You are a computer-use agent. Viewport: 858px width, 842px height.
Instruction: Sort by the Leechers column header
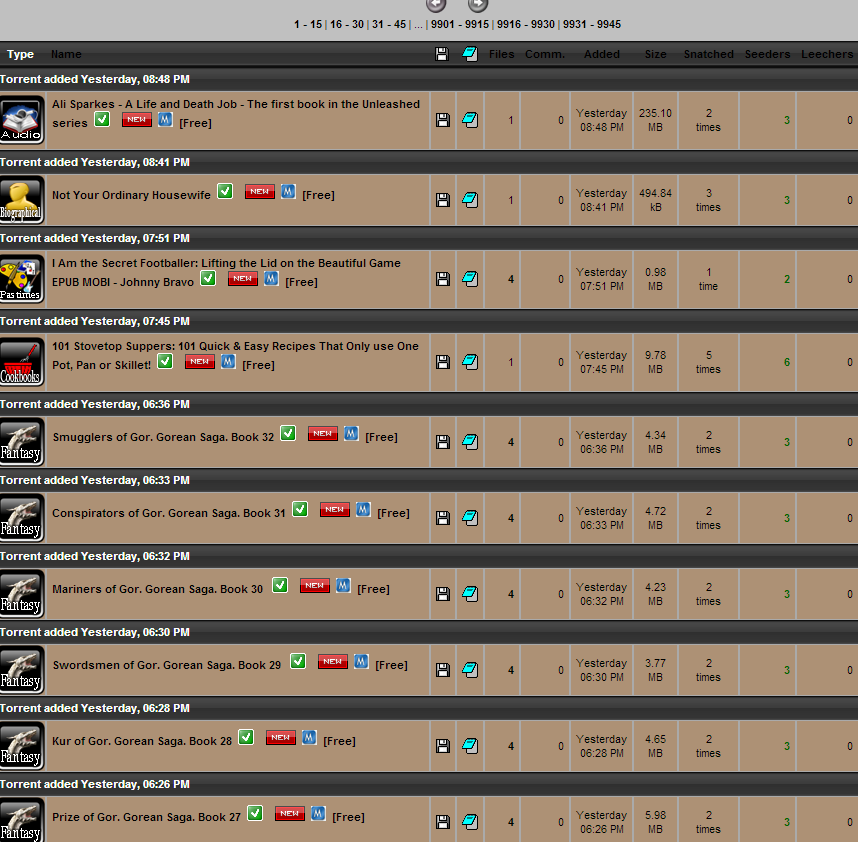tap(827, 54)
